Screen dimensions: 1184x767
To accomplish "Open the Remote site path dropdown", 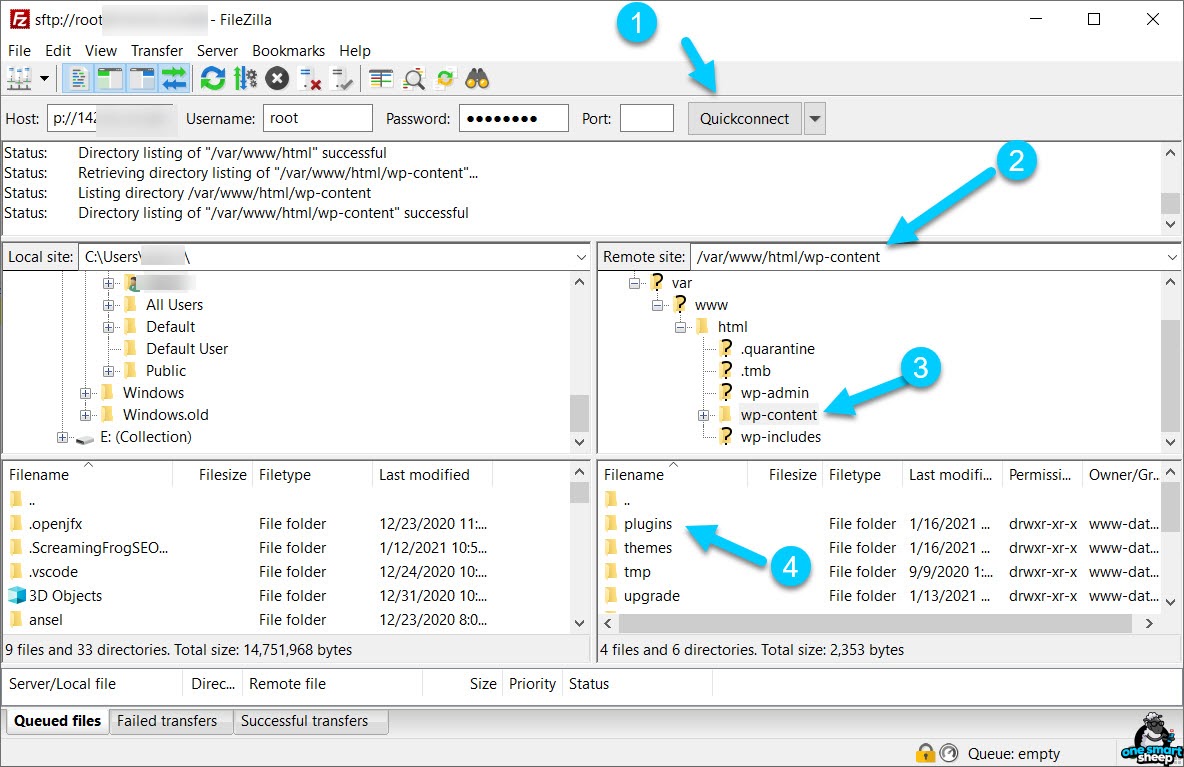I will point(1172,257).
